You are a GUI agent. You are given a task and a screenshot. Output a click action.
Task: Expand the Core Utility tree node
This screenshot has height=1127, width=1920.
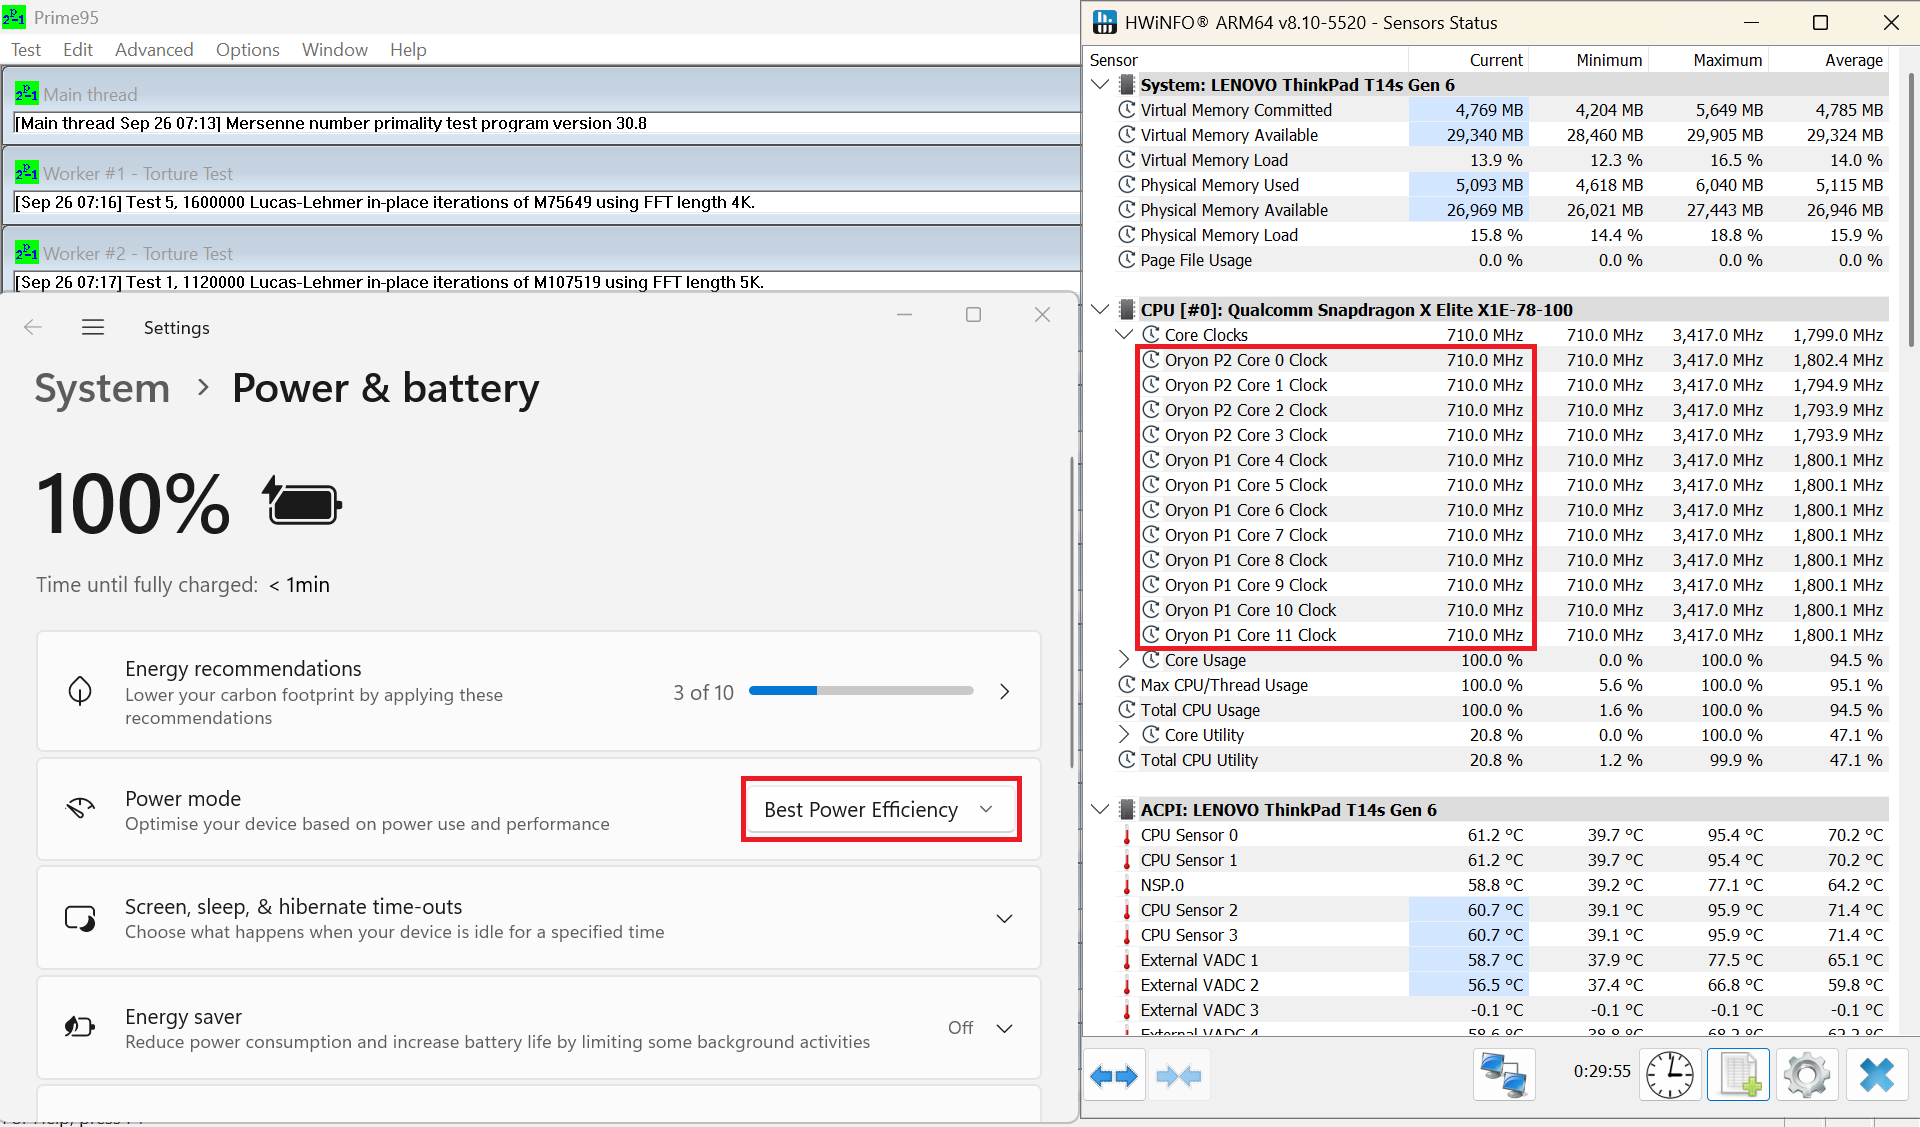point(1124,735)
